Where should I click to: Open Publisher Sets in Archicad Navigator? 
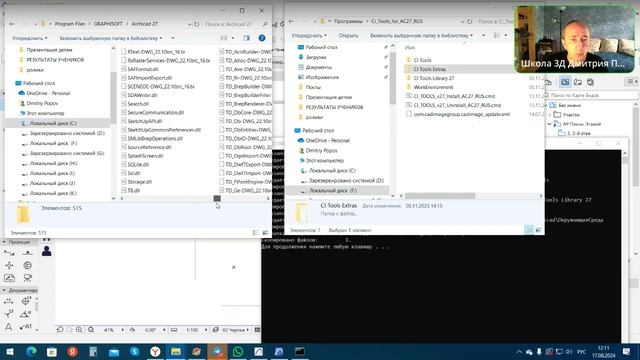[590, 82]
